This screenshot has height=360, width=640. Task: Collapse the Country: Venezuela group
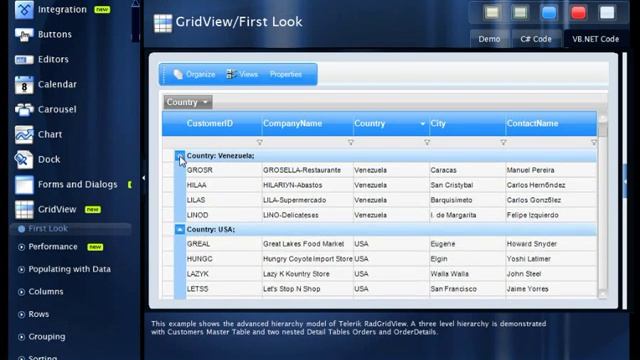(x=180, y=156)
